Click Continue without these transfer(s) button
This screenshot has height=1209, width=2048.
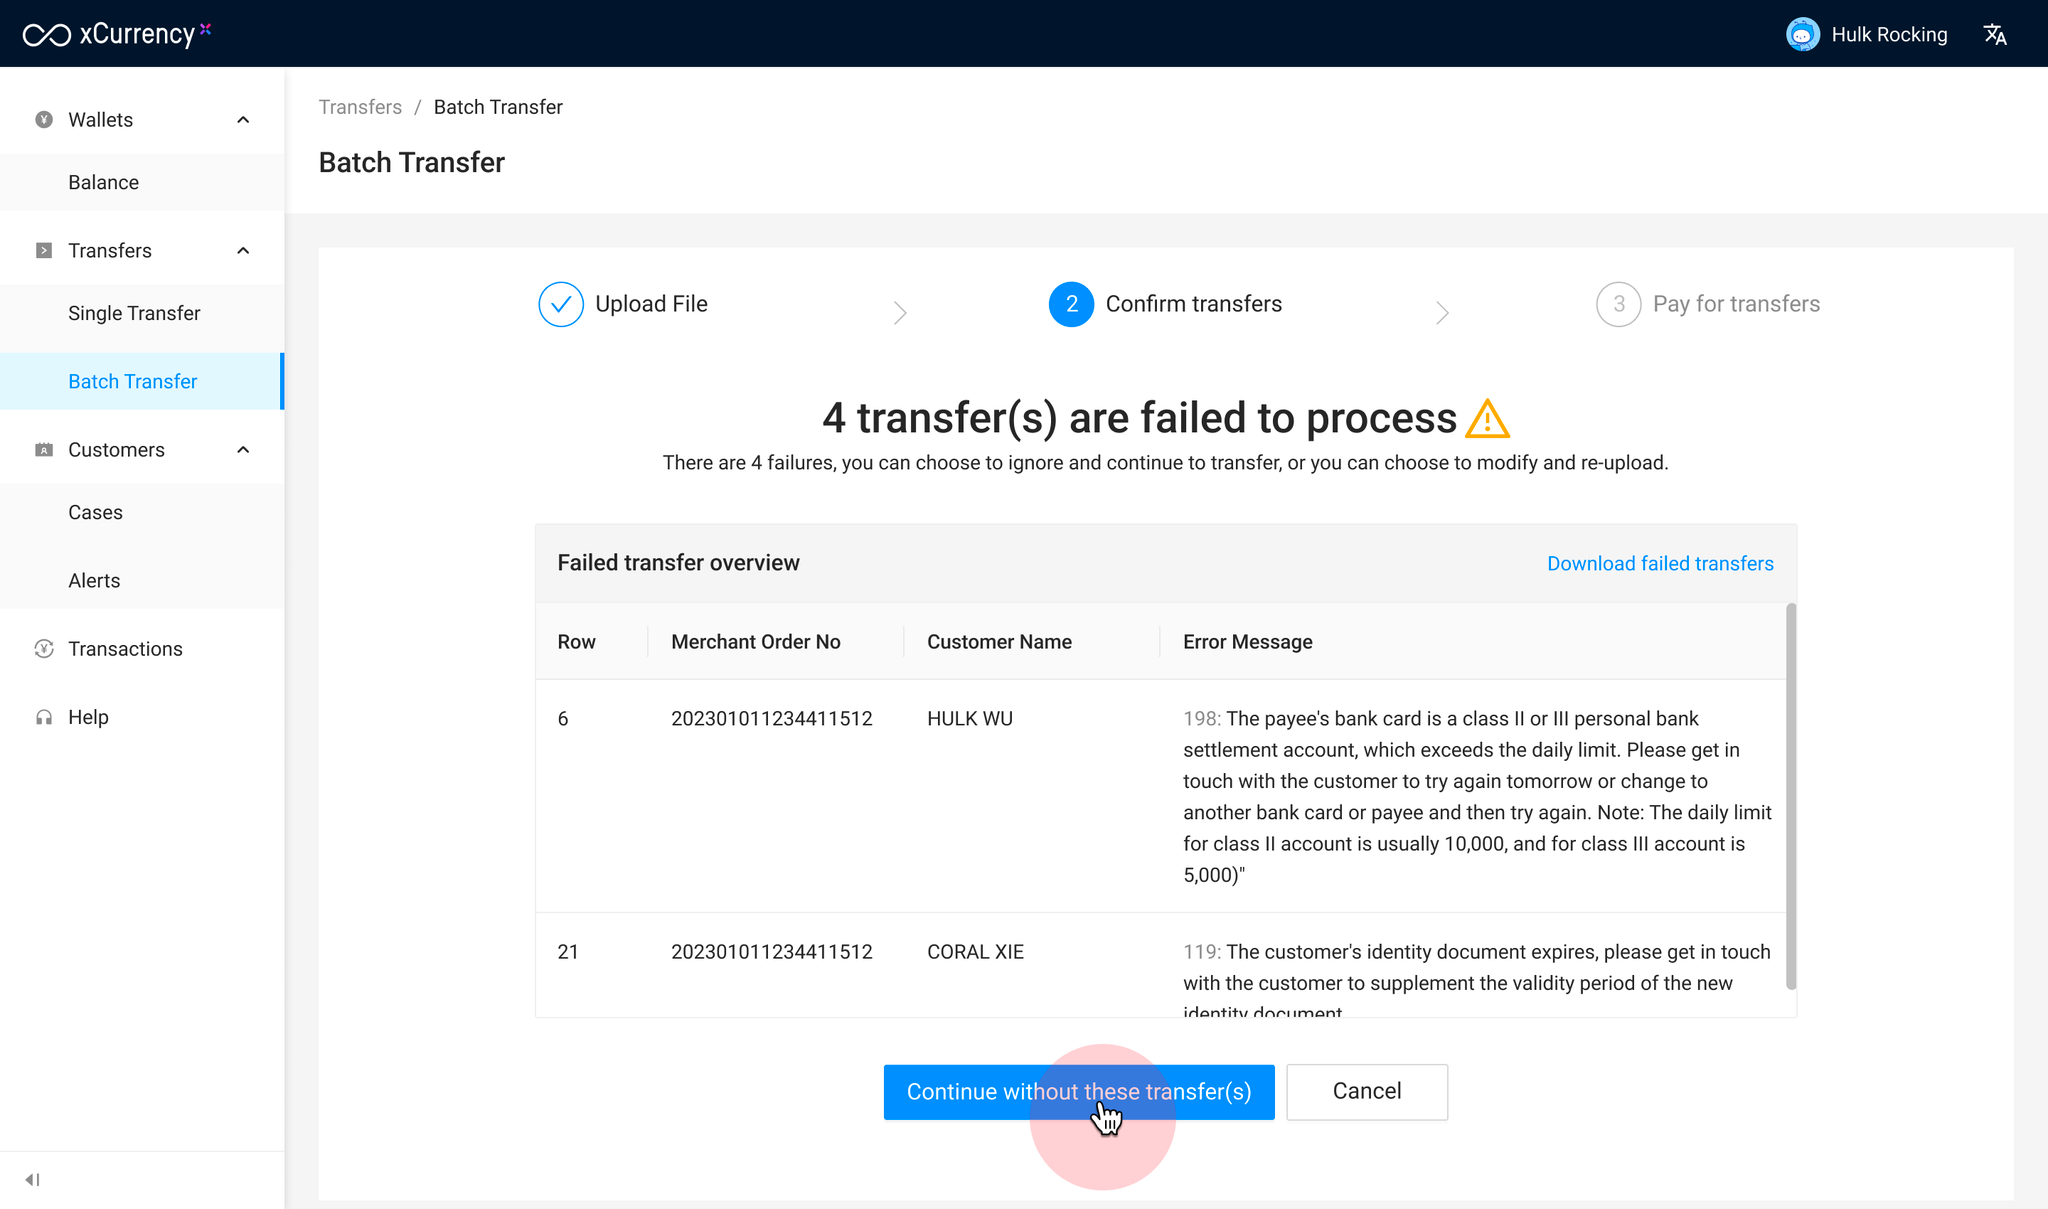(1078, 1092)
